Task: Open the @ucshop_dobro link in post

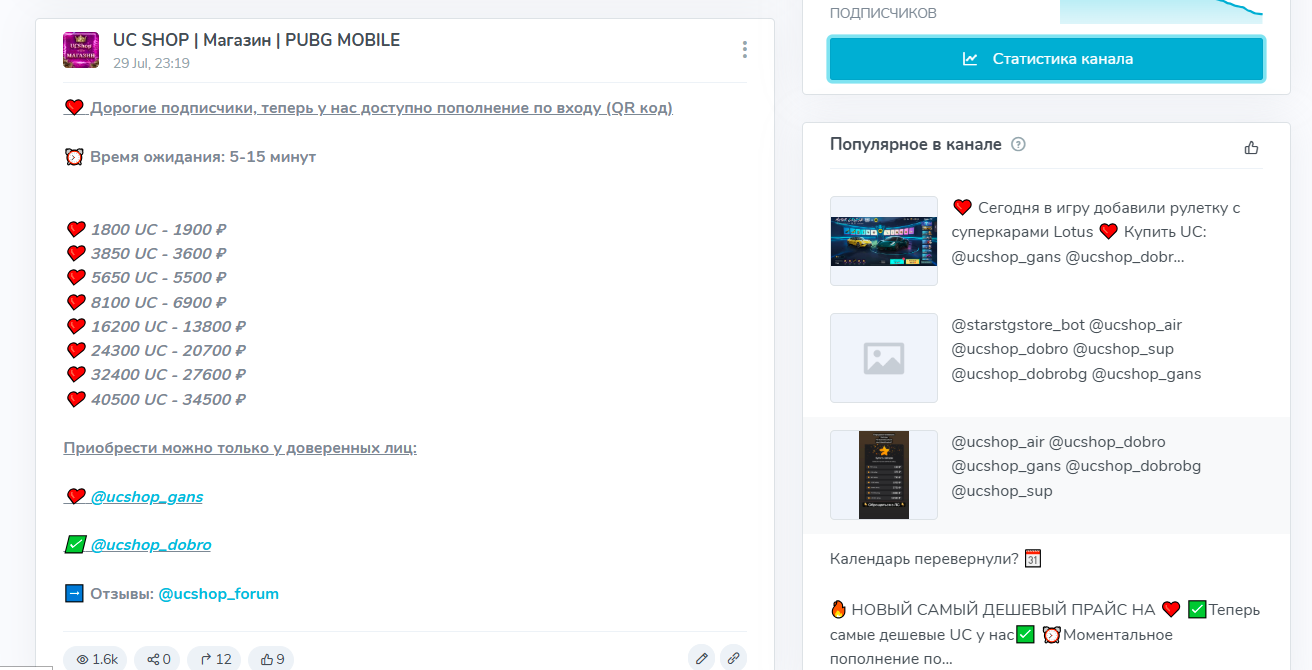Action: click(151, 545)
